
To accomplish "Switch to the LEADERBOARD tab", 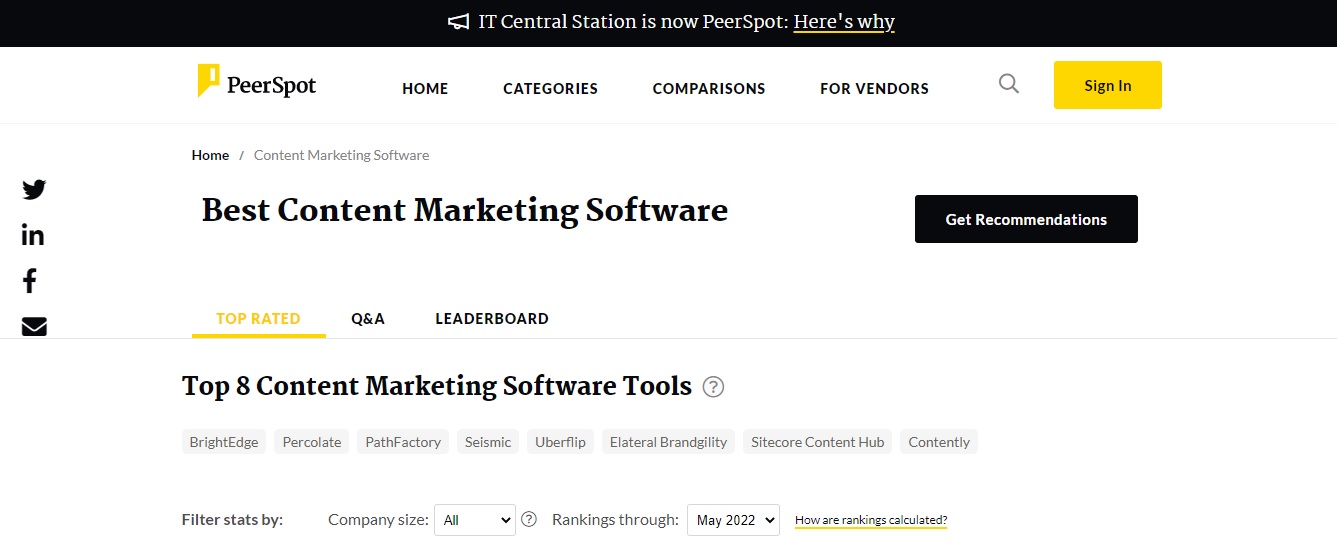I will 492,318.
